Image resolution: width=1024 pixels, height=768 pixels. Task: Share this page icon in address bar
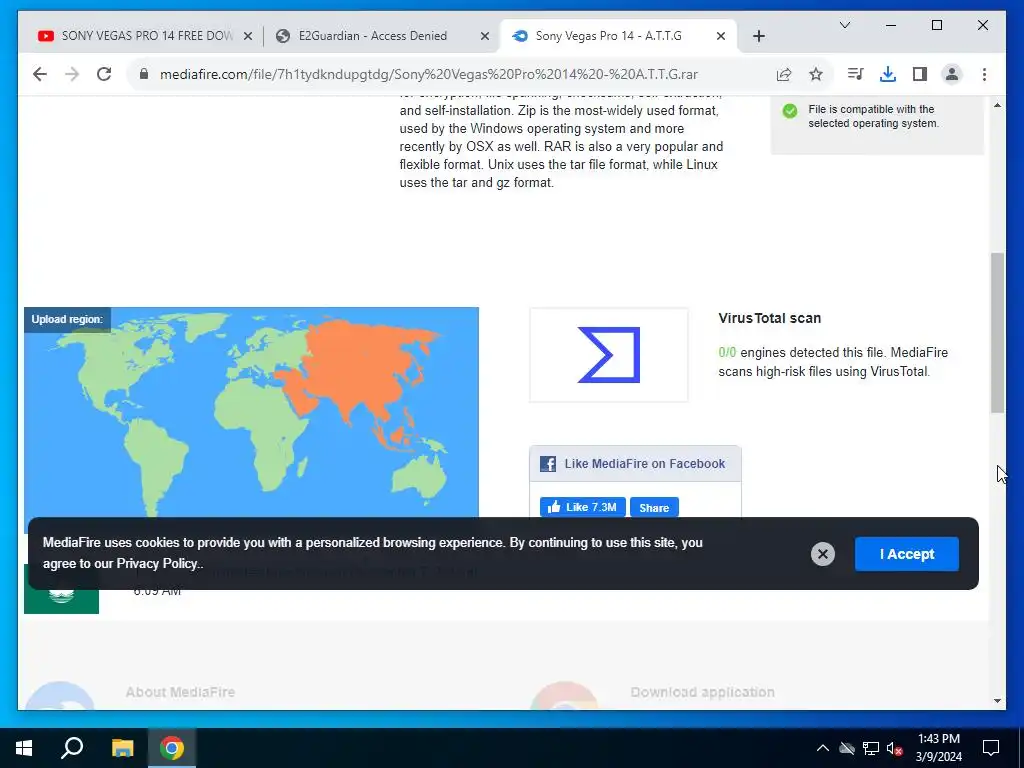pyautogui.click(x=784, y=74)
